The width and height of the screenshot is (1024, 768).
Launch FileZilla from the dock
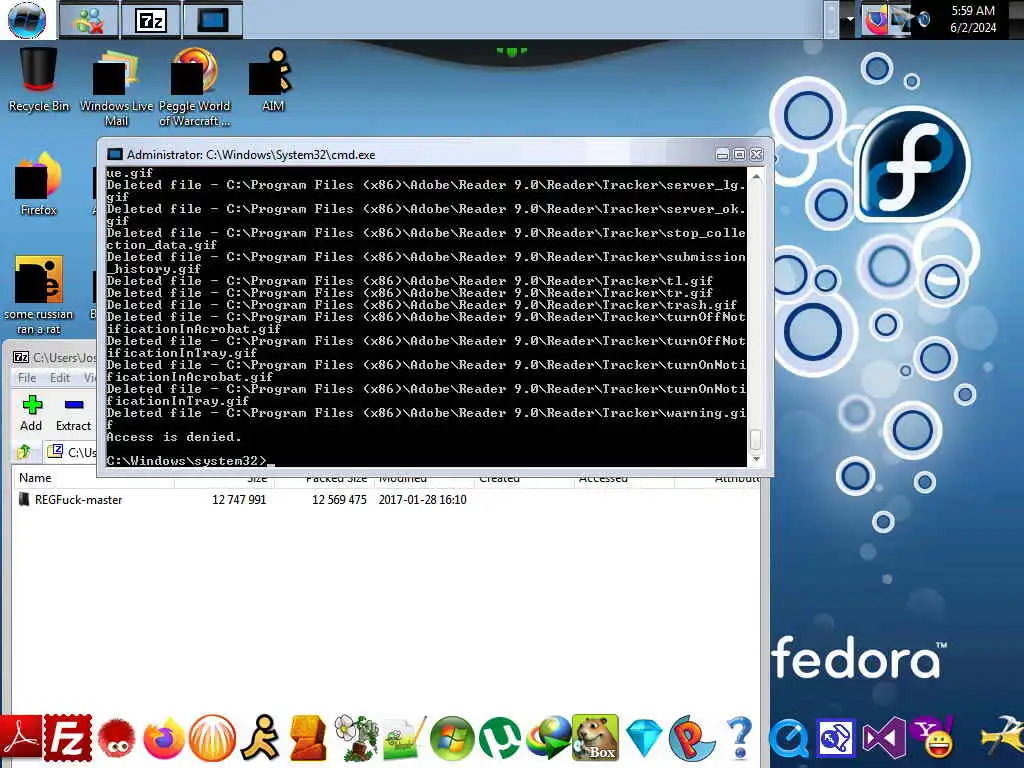pyautogui.click(x=68, y=738)
